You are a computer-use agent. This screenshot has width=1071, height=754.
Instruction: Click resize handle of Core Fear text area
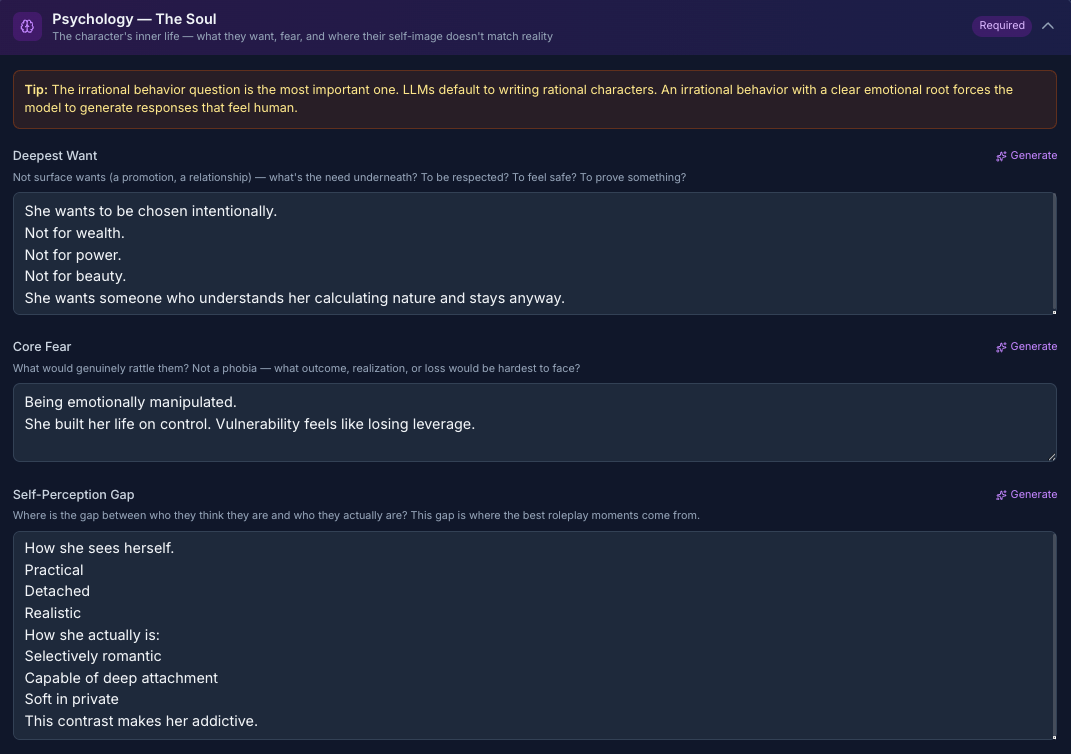pyautogui.click(x=1051, y=456)
